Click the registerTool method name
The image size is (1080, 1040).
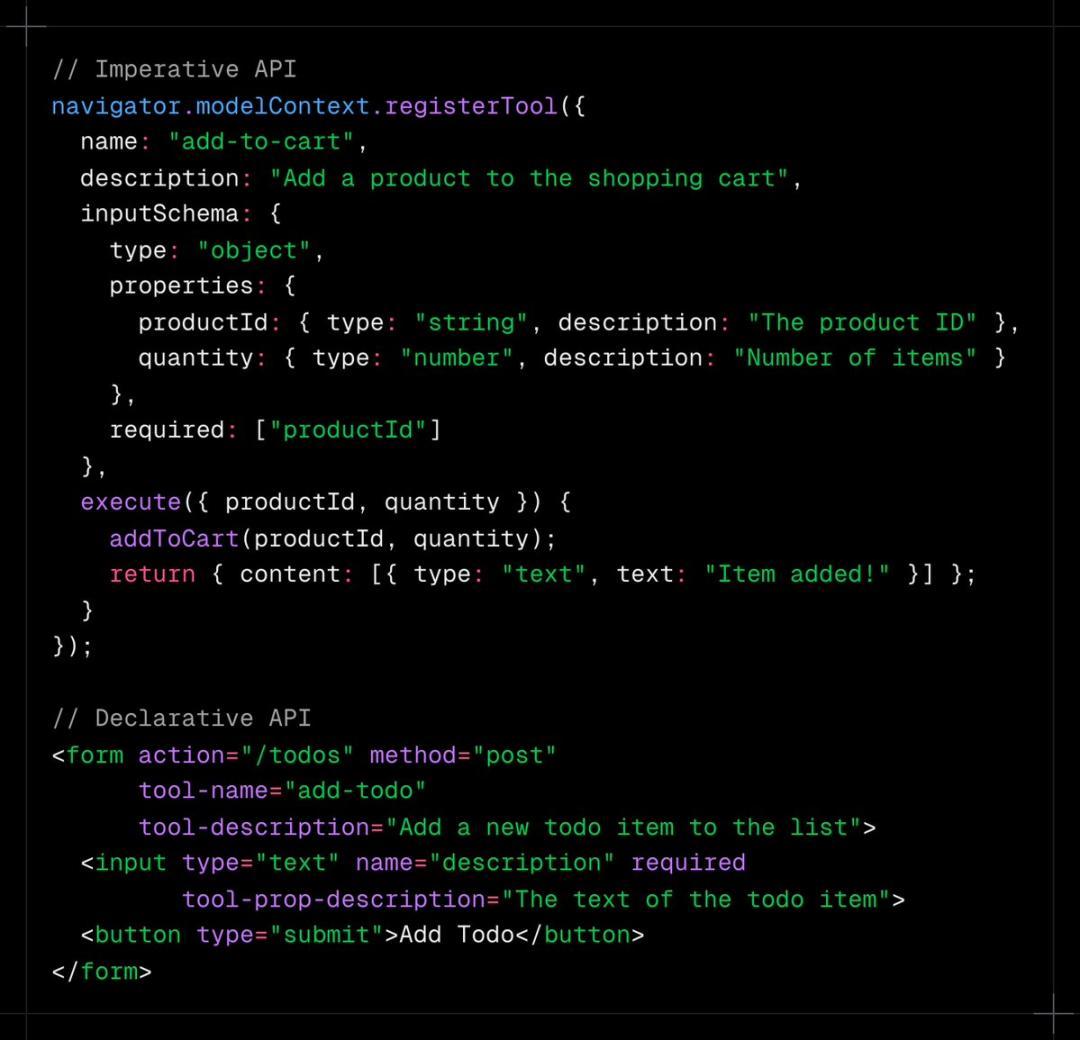click(470, 105)
